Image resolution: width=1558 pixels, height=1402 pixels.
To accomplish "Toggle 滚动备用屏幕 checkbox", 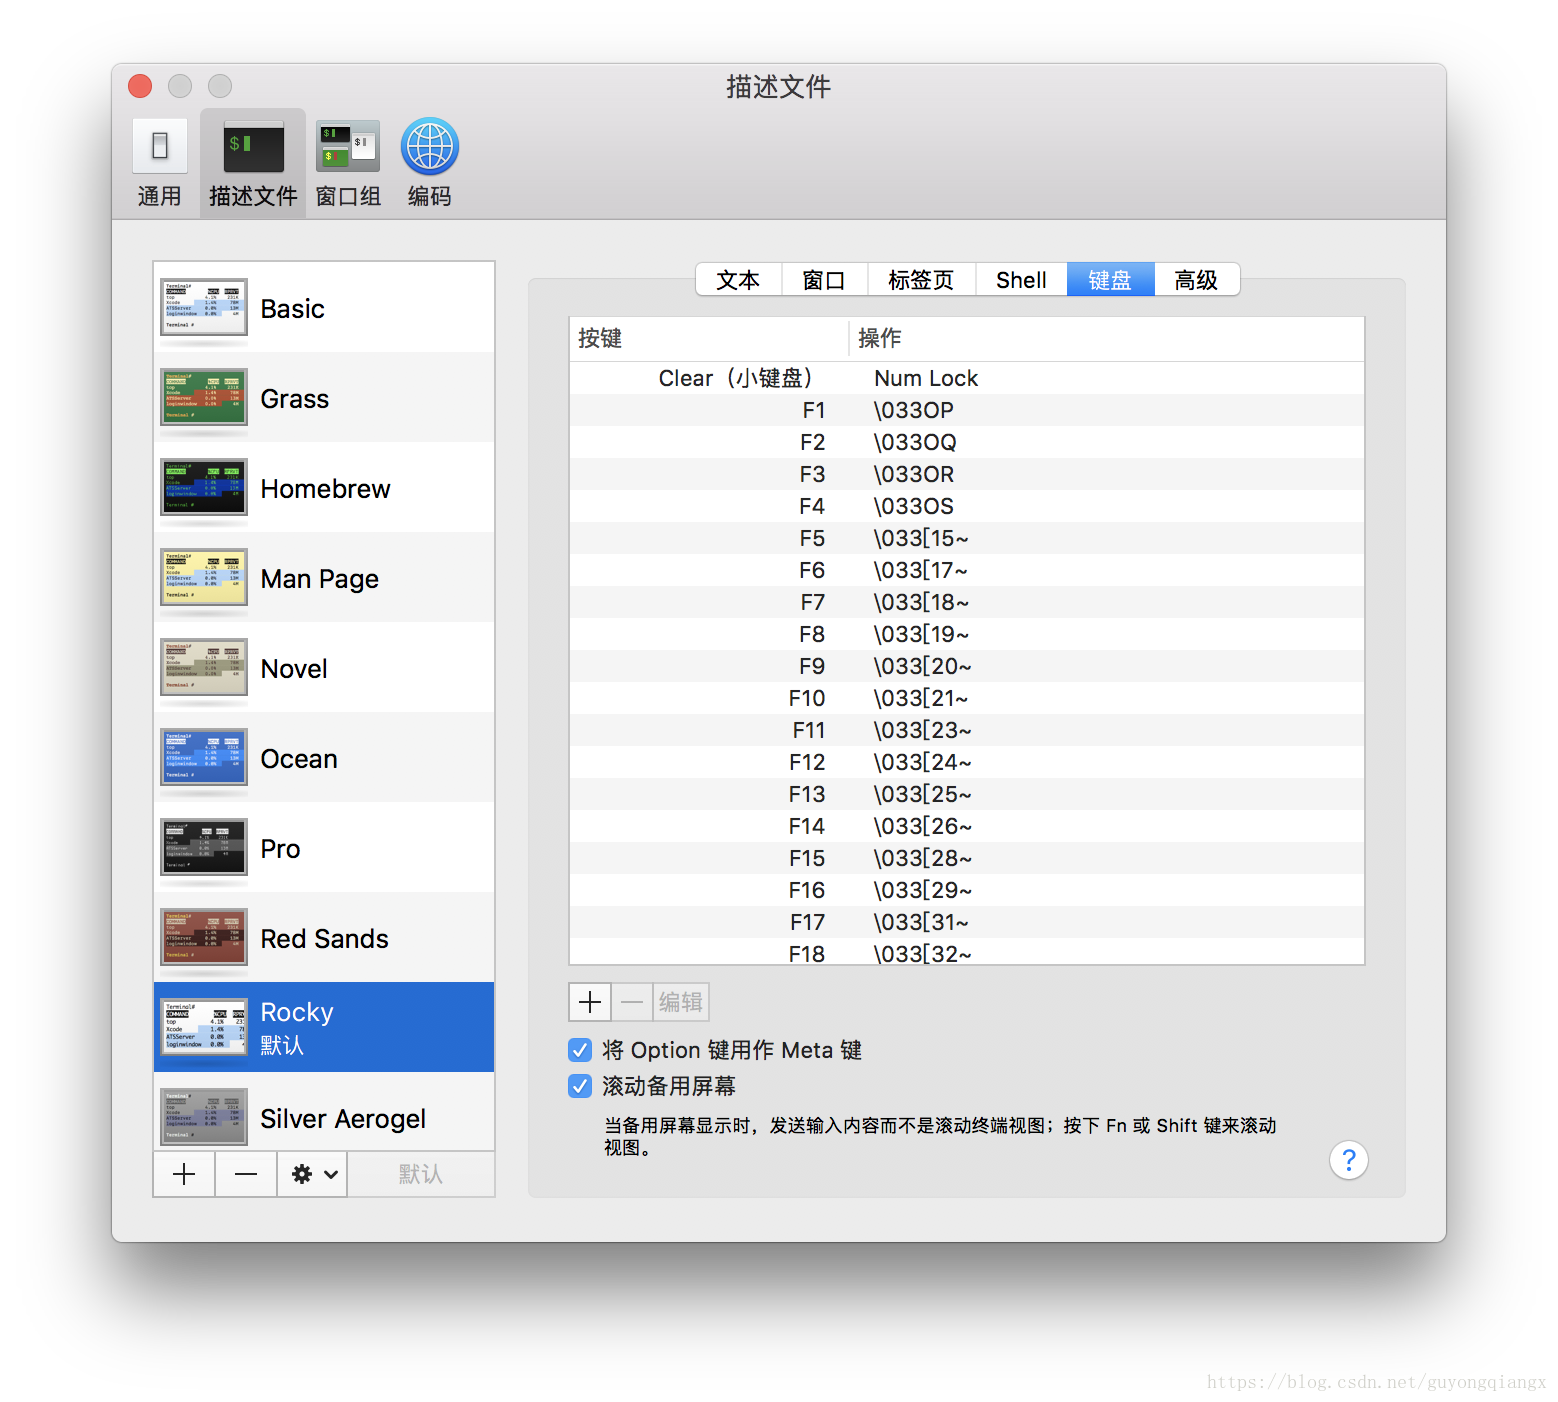I will point(580,1086).
